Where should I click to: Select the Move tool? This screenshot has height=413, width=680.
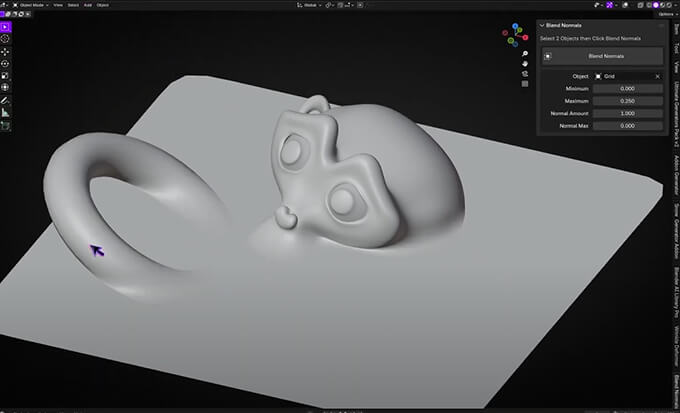click(x=5, y=52)
